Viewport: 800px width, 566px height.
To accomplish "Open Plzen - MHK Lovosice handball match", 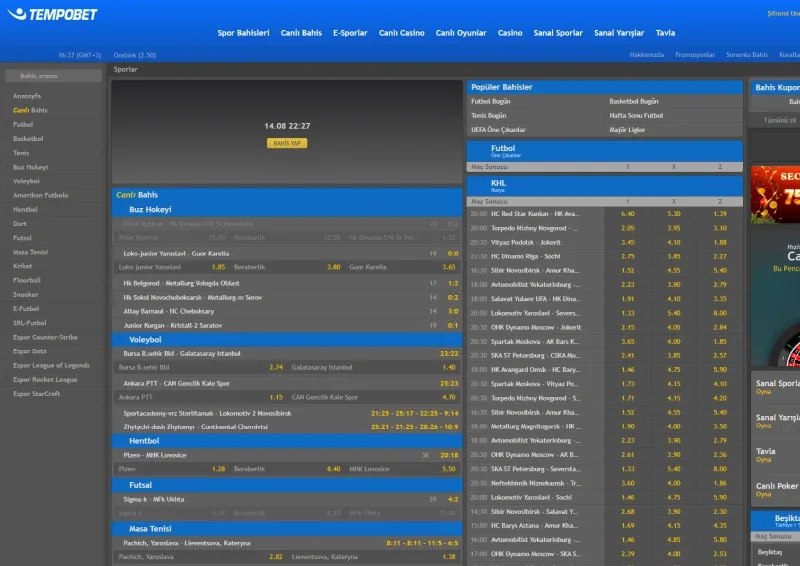I will point(155,455).
